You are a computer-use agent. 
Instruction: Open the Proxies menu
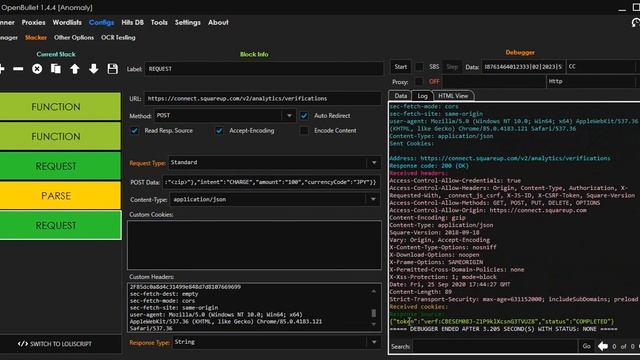click(33, 22)
